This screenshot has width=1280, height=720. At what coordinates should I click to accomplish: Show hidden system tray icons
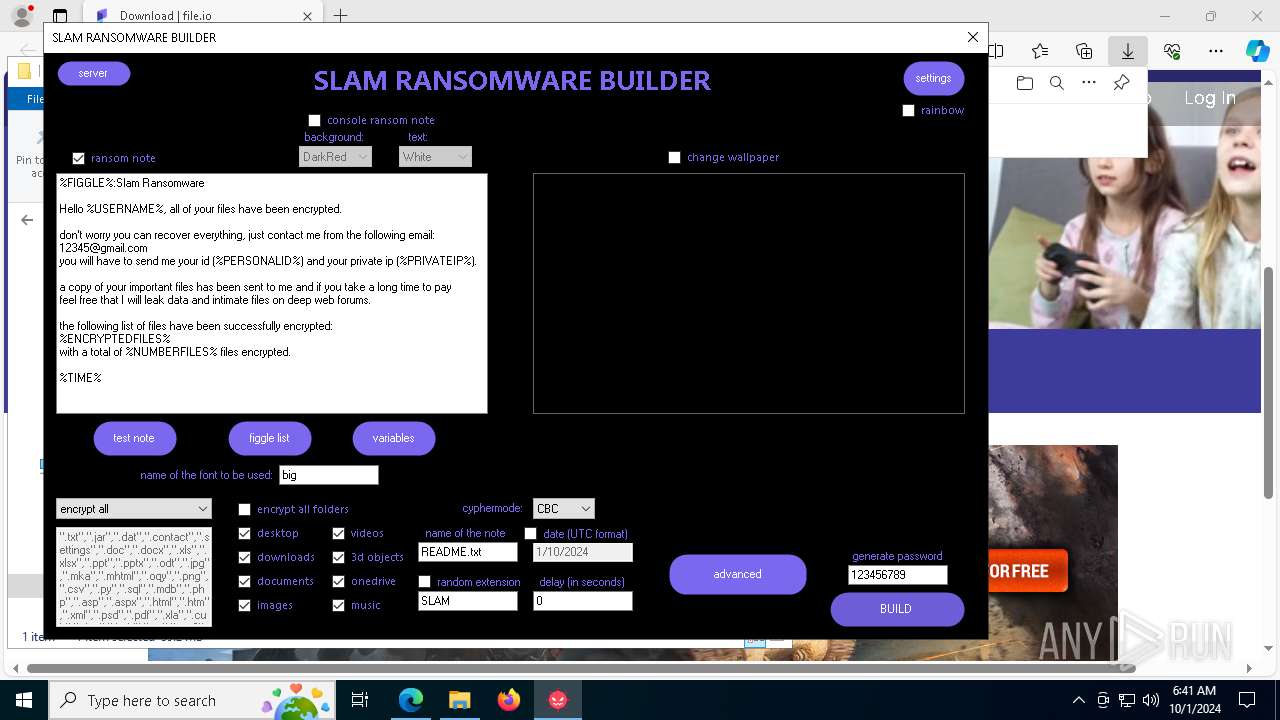[x=1078, y=700]
